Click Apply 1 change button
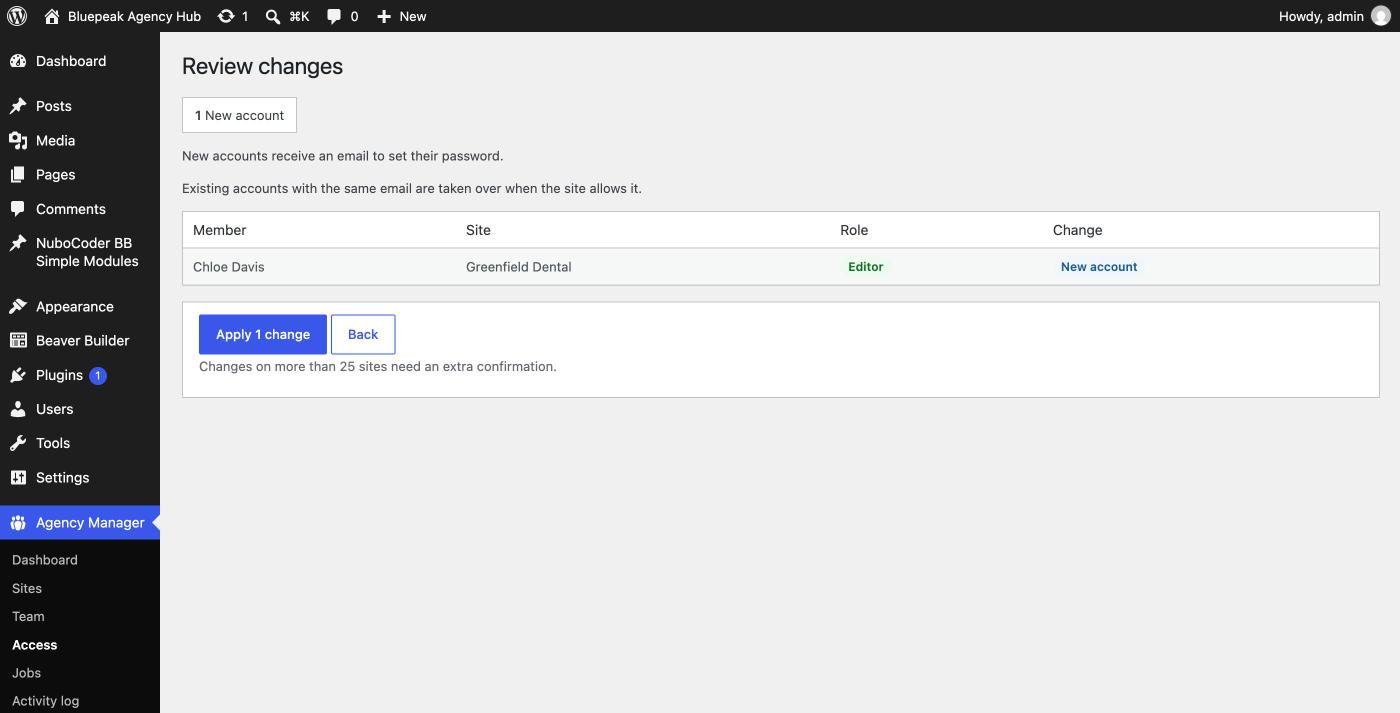Viewport: 1400px width, 713px height. pos(263,334)
